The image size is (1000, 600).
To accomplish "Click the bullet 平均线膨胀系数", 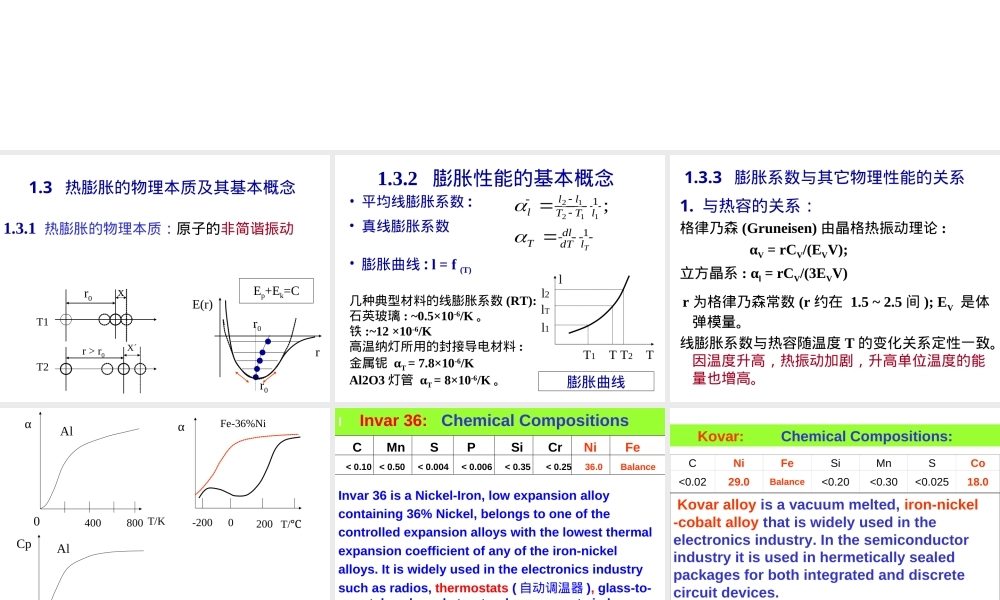I will coord(417,202).
